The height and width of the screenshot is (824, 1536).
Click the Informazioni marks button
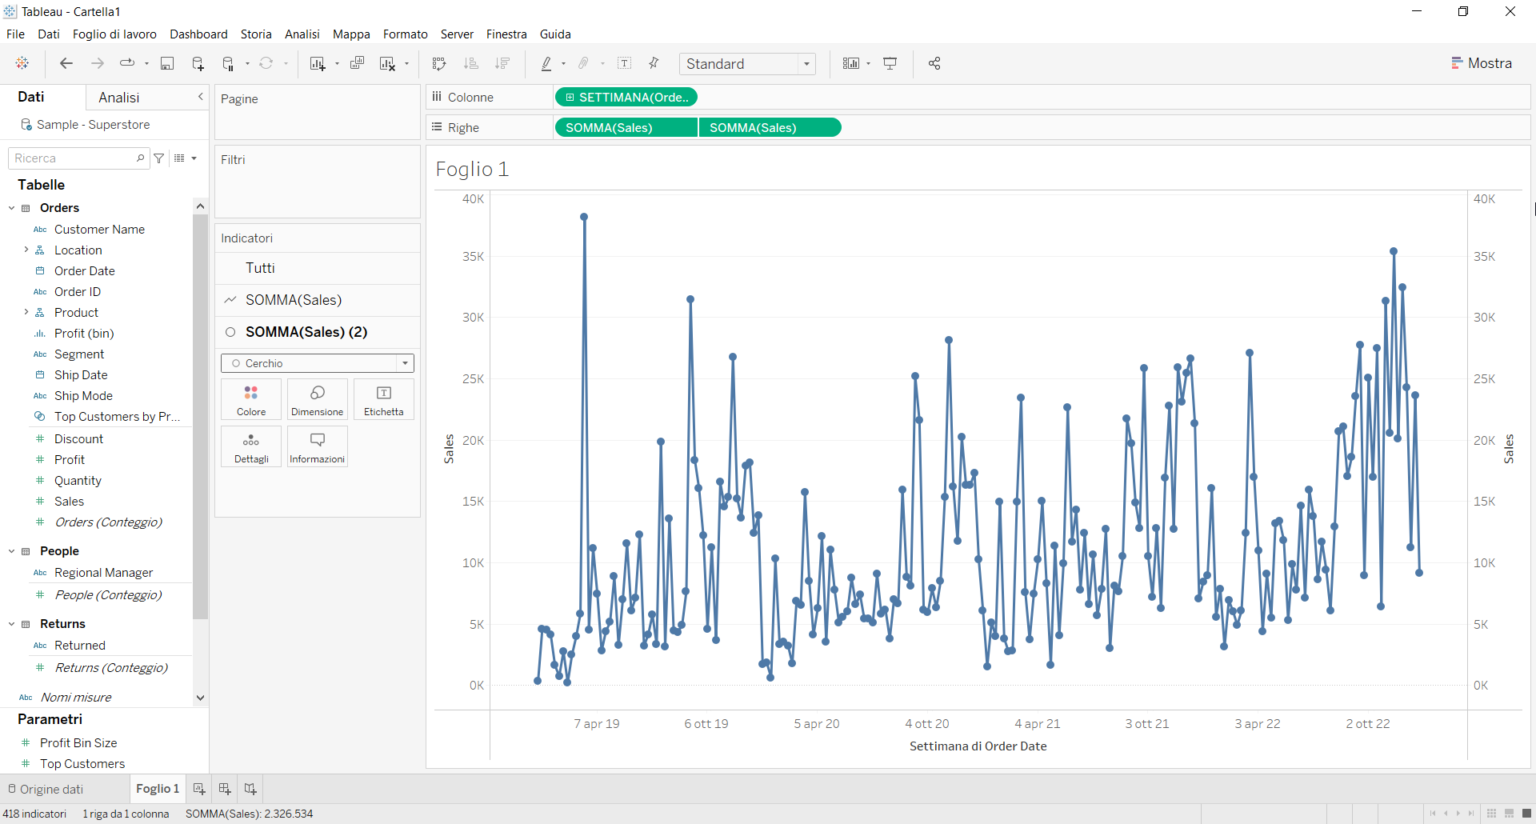pyautogui.click(x=317, y=446)
